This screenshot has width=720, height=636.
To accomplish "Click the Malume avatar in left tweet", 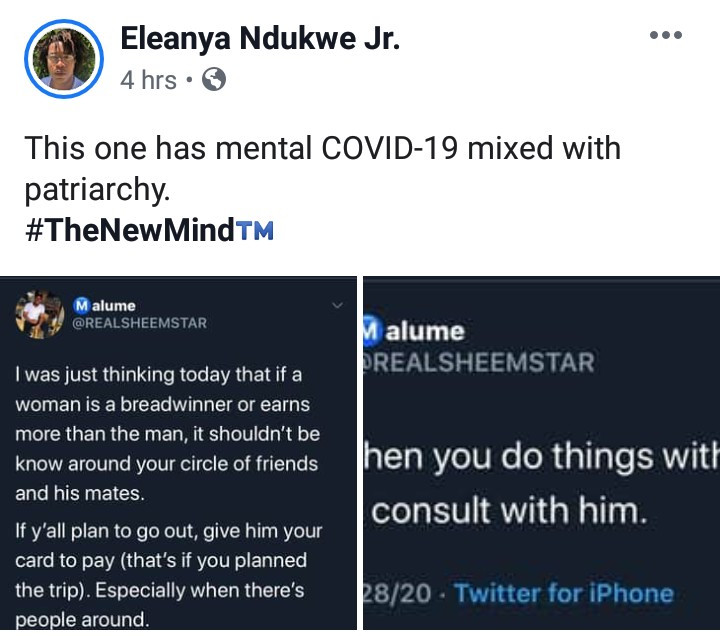I will pyautogui.click(x=39, y=315).
